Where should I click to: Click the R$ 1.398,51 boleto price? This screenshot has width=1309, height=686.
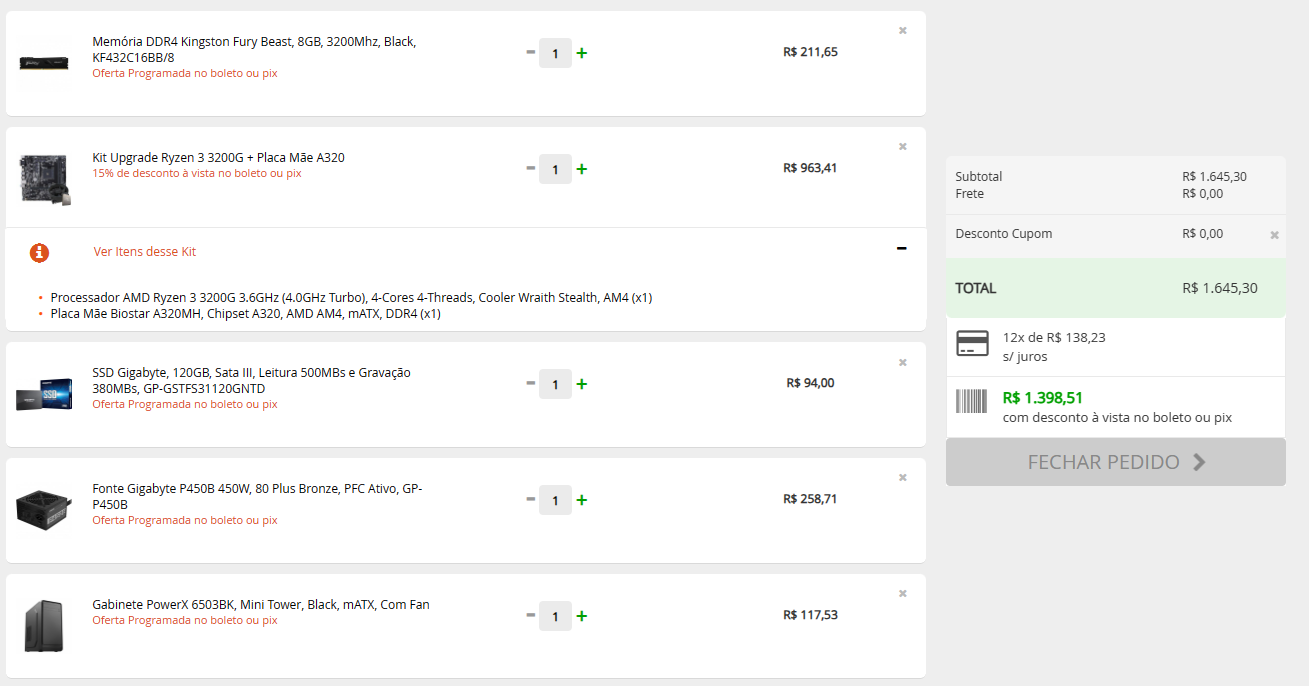click(1043, 397)
